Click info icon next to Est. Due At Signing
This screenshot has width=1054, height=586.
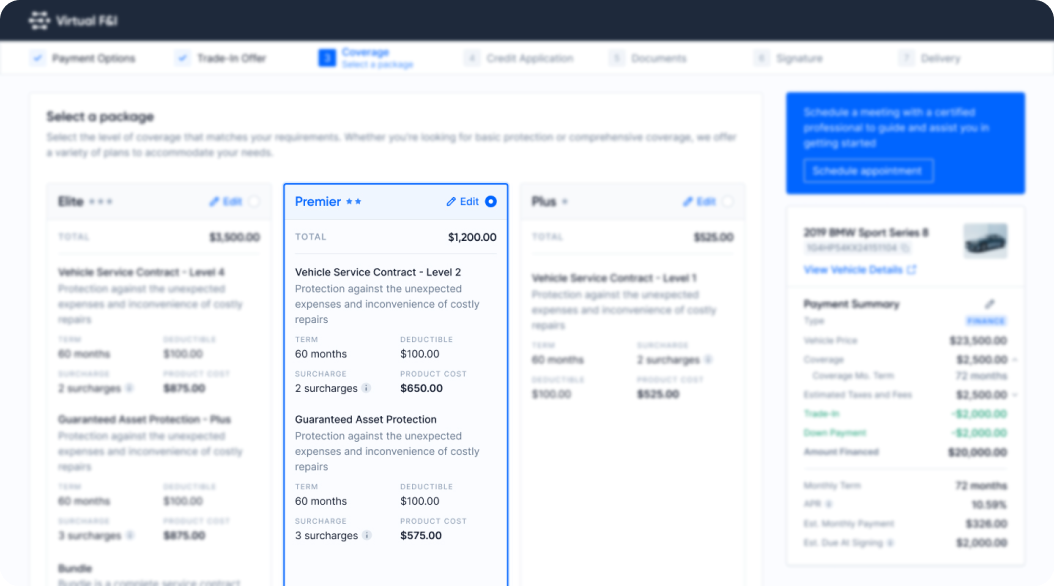(x=889, y=543)
